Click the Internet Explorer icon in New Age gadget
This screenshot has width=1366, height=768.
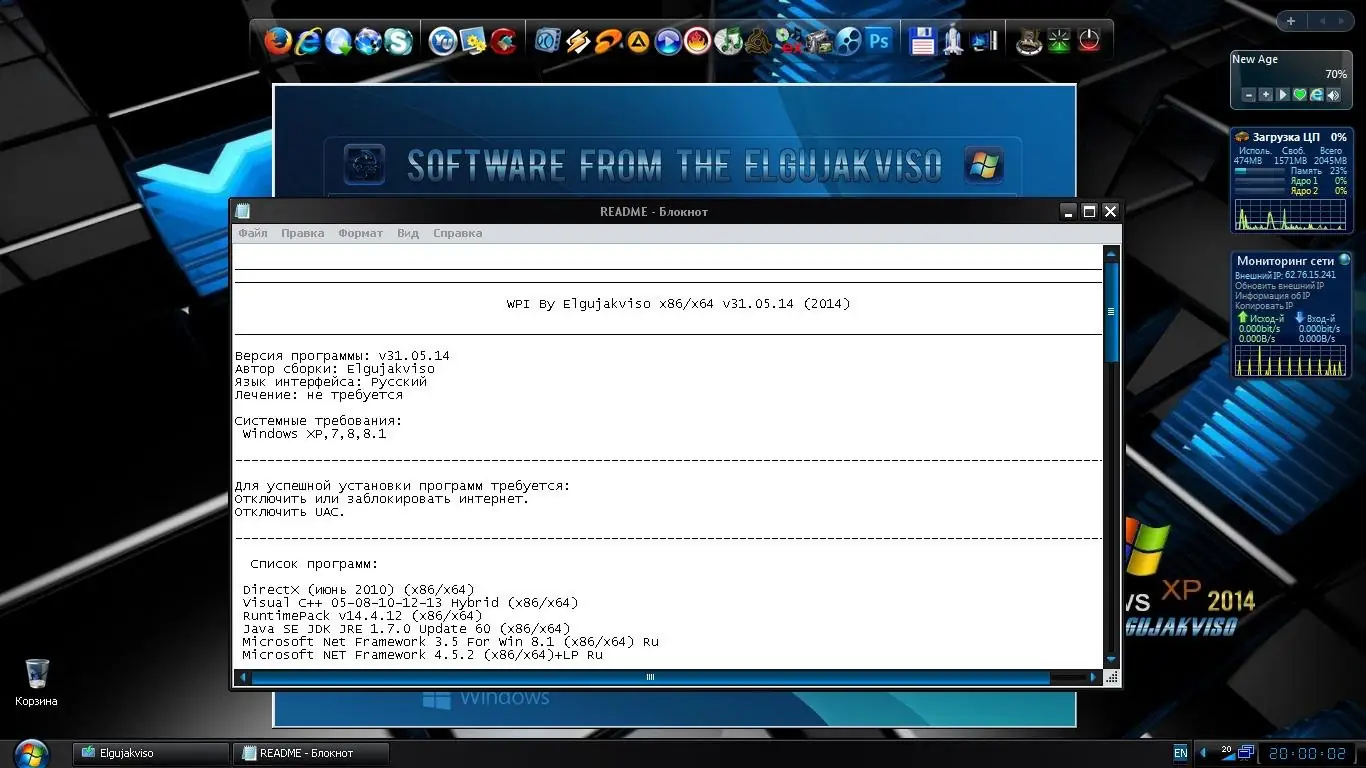(x=1317, y=95)
